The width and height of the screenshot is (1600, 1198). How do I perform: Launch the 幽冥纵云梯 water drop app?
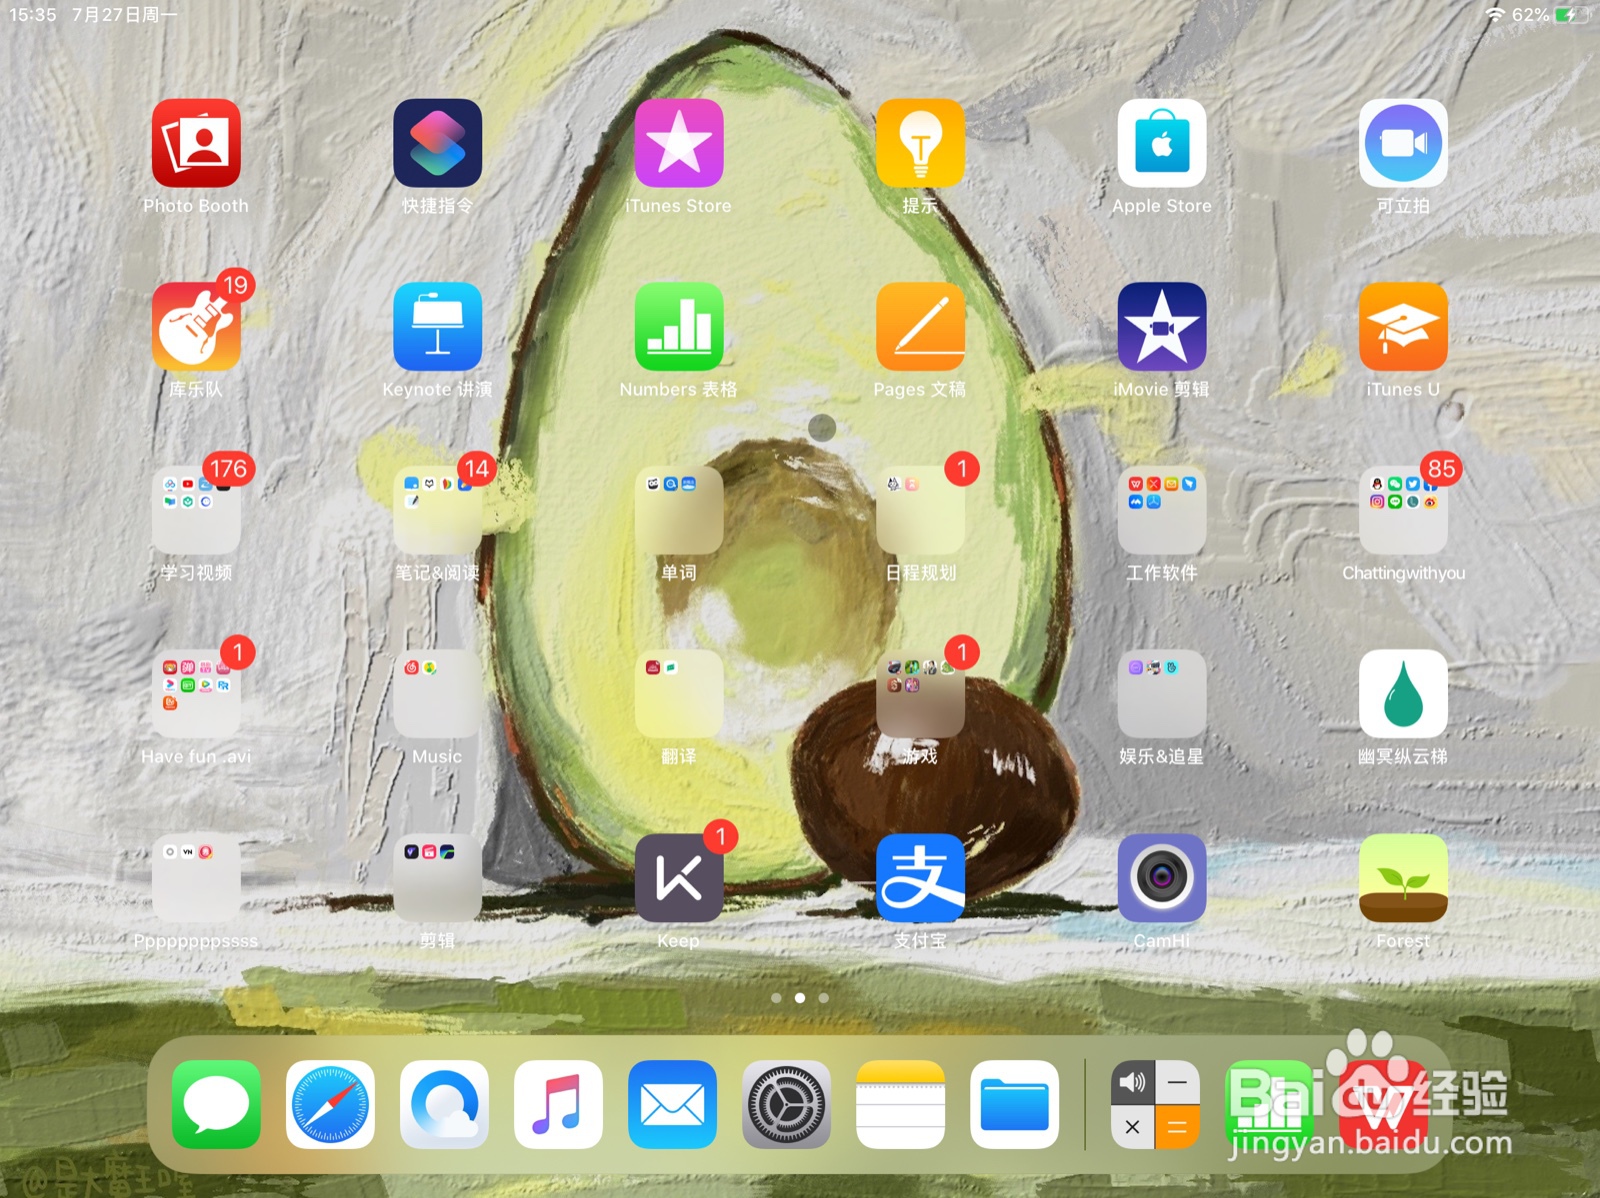pyautogui.click(x=1403, y=694)
